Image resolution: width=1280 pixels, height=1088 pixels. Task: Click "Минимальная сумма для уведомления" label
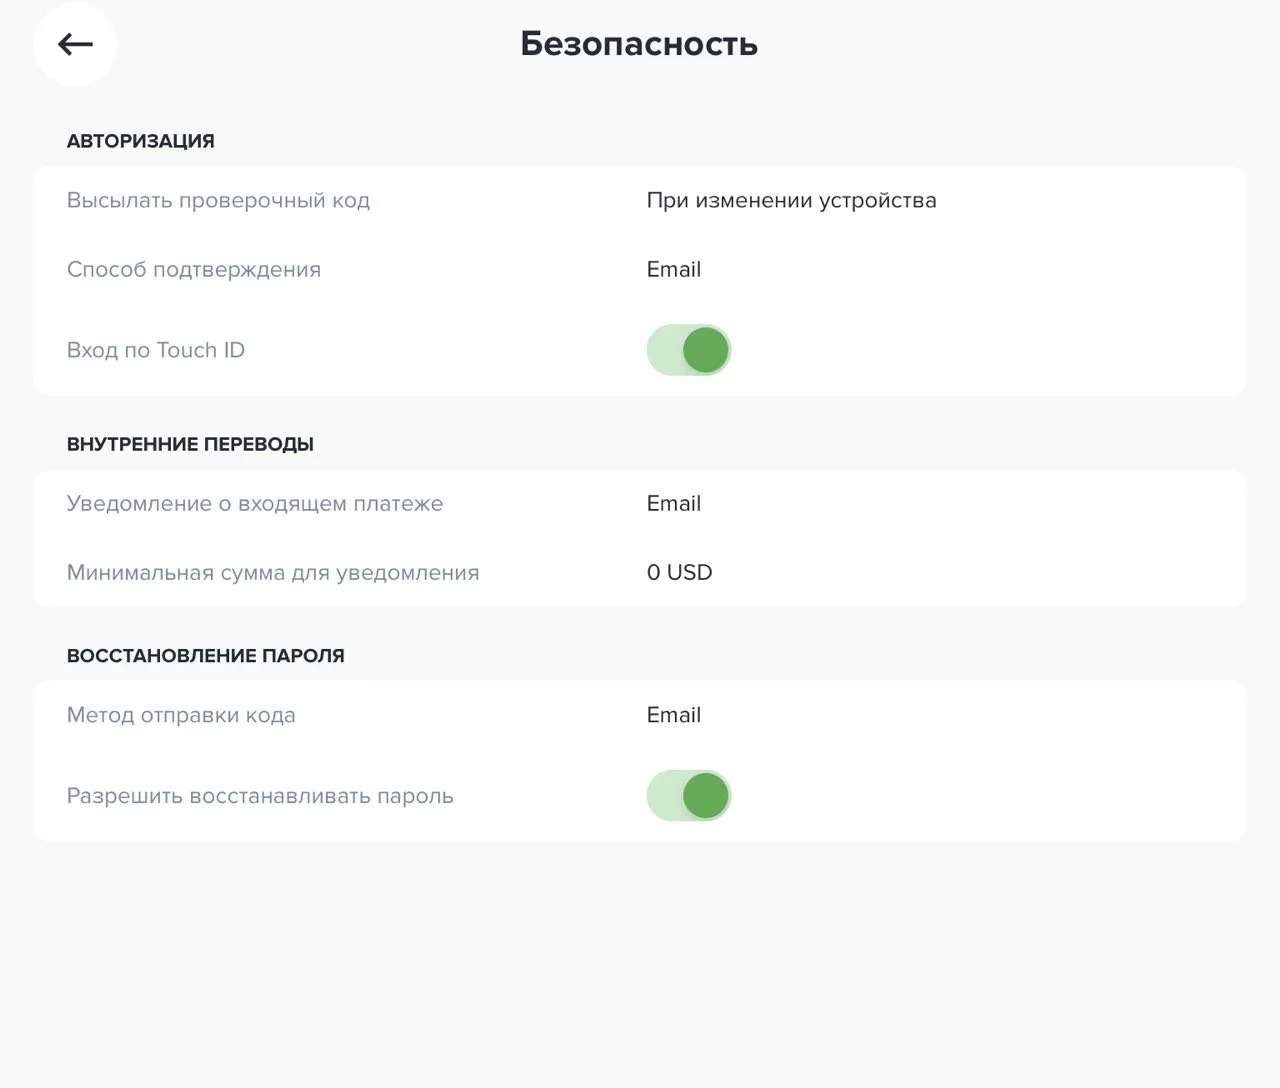[x=273, y=572]
